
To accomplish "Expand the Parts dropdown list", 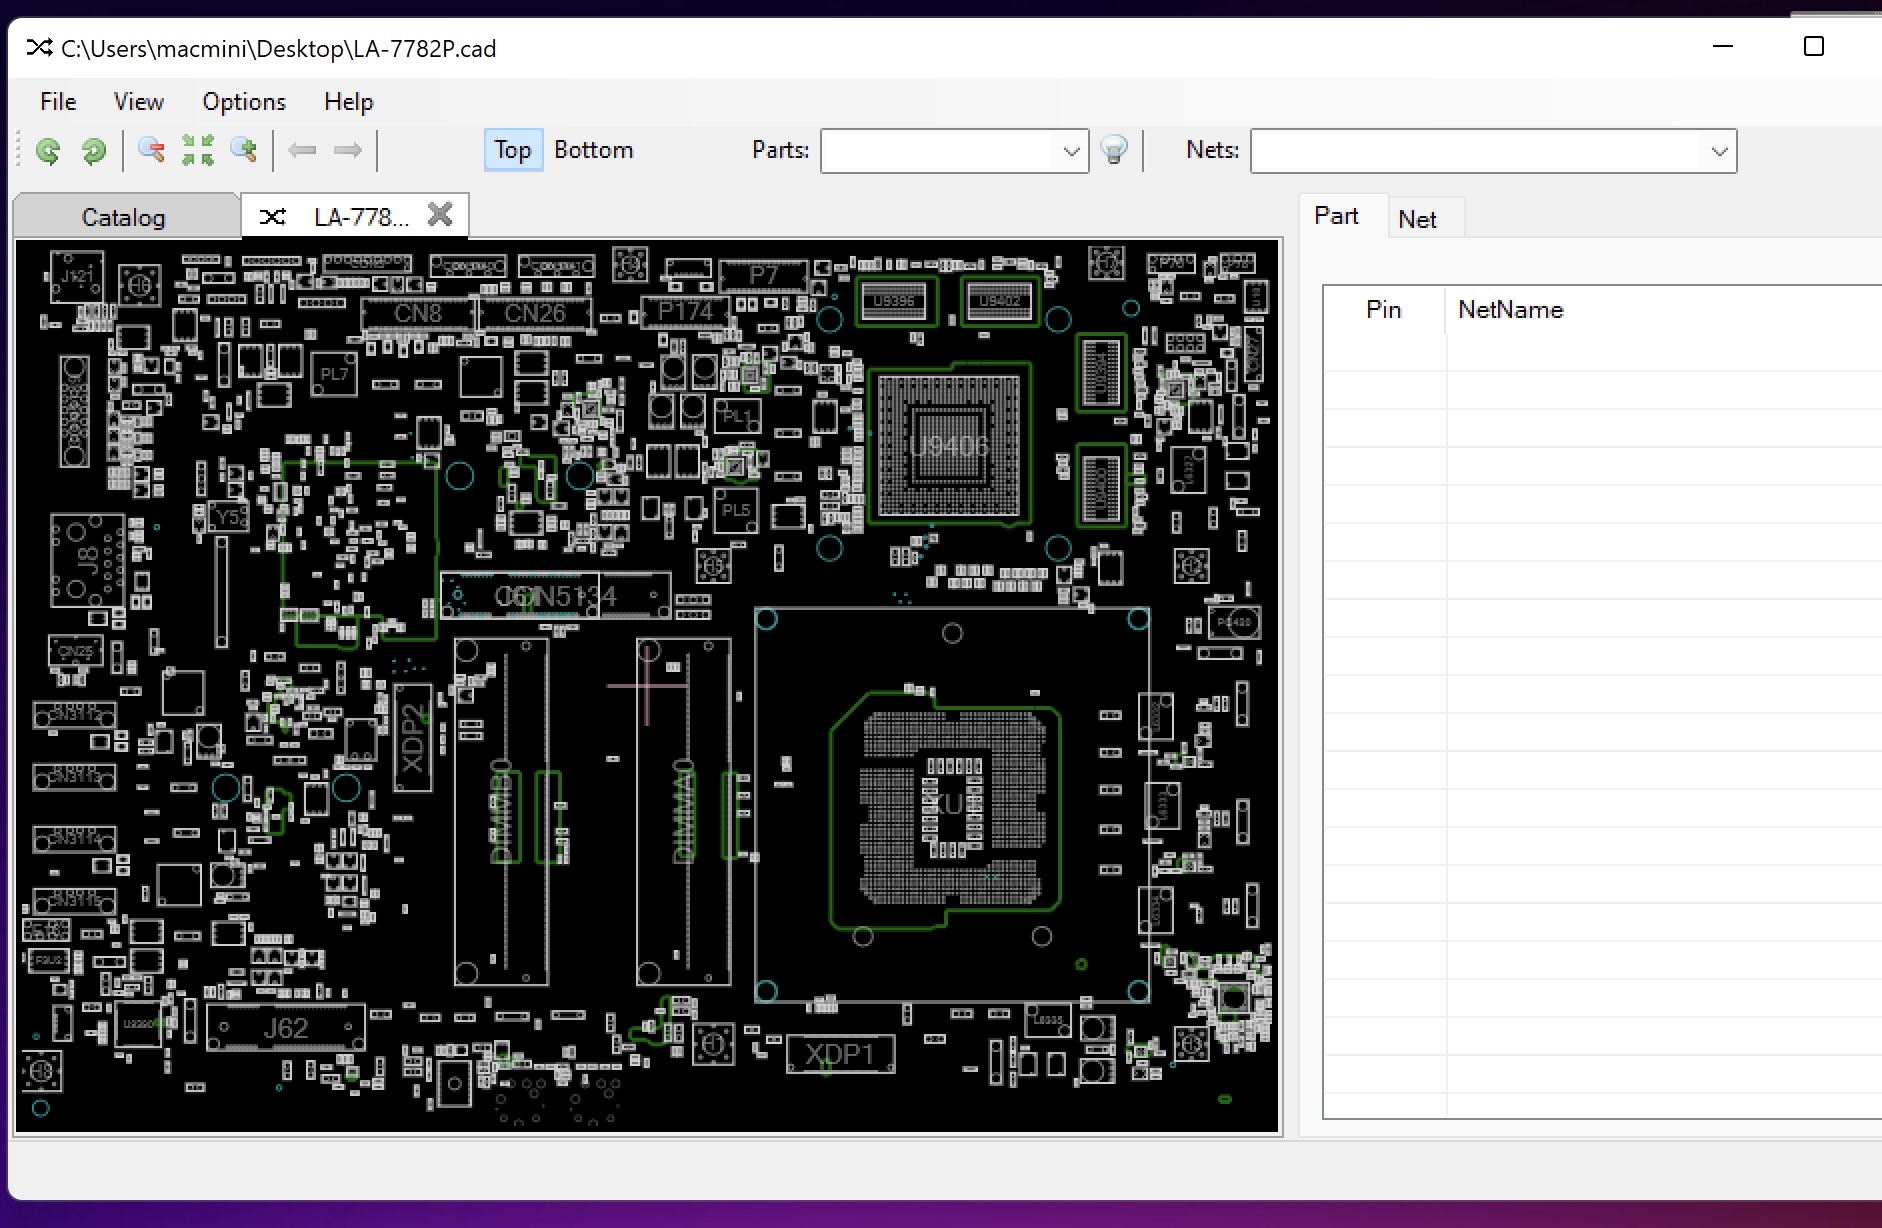I will pos(1071,152).
